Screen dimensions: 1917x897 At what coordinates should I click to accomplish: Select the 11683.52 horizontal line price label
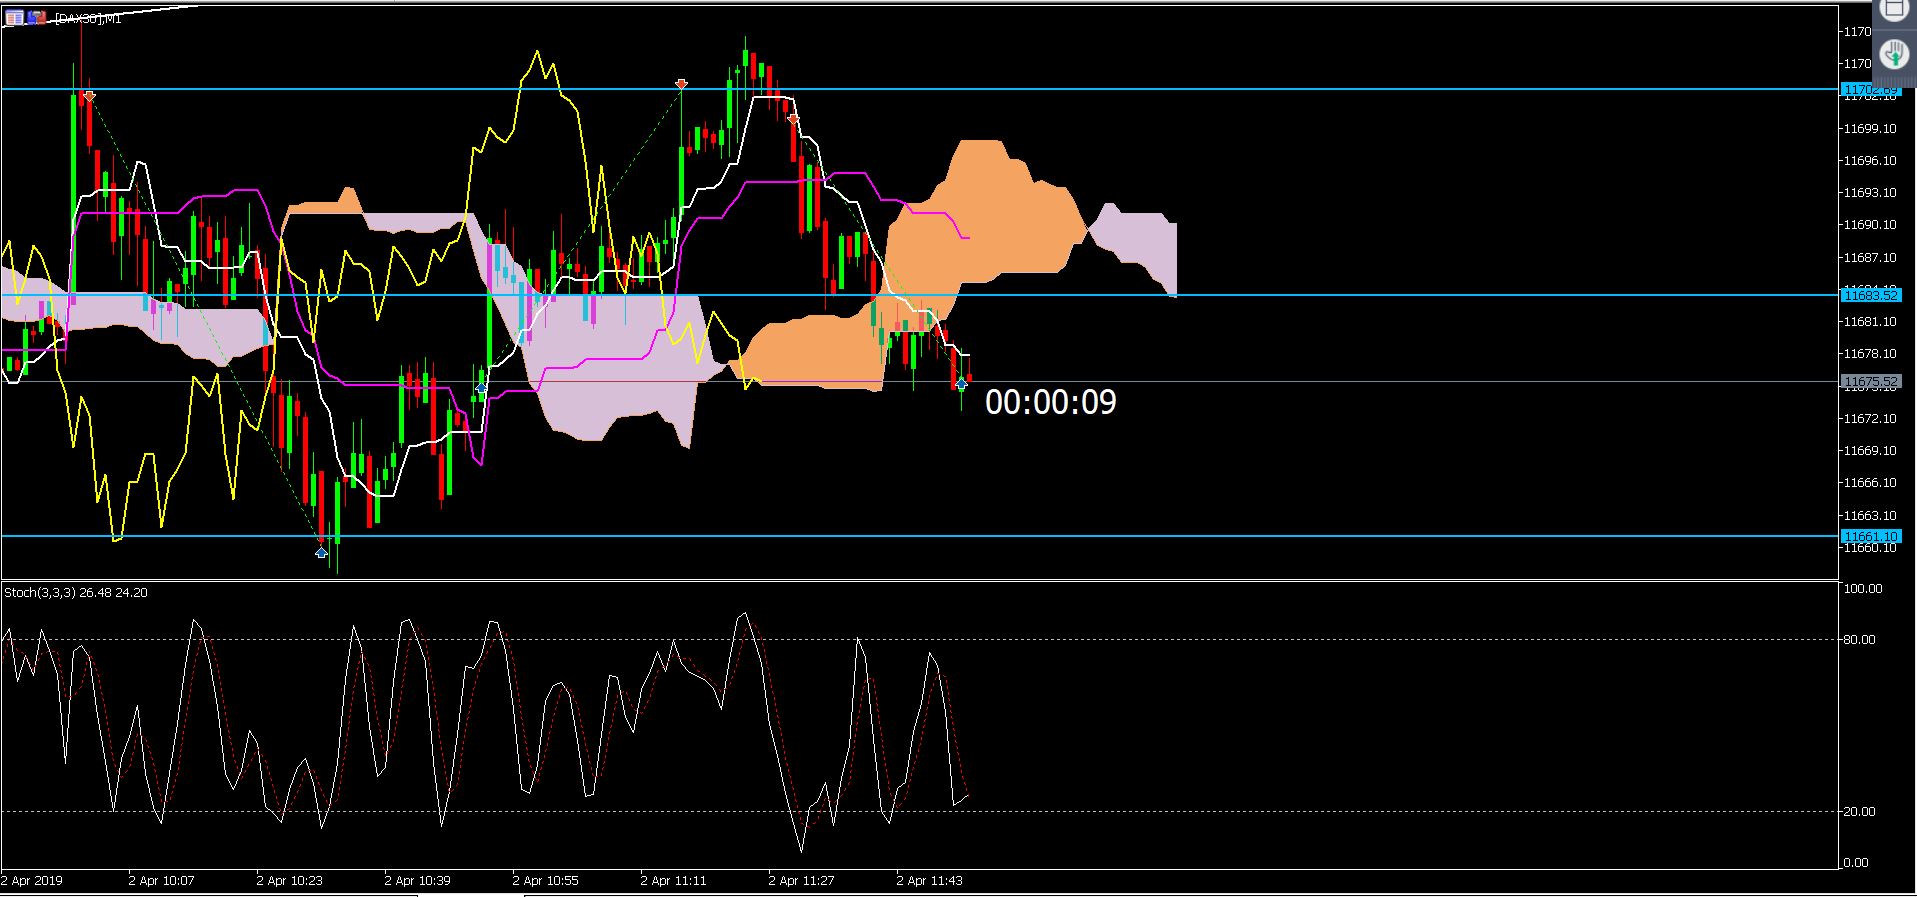tap(1871, 295)
